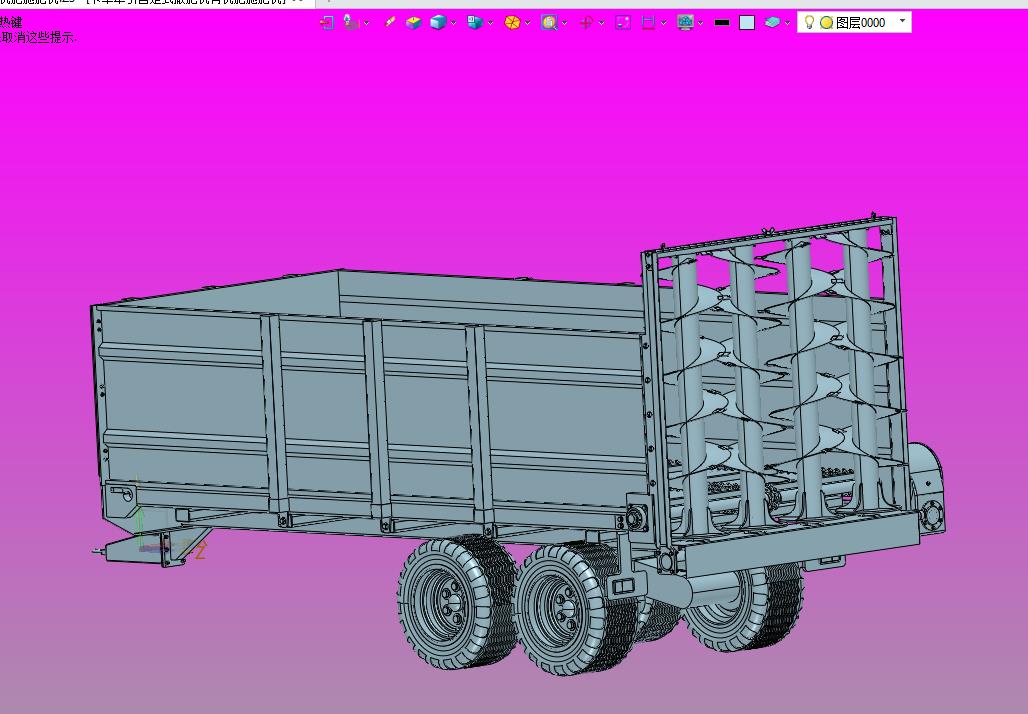Click the view orientation cube icon
1028x714 pixels.
pos(475,22)
